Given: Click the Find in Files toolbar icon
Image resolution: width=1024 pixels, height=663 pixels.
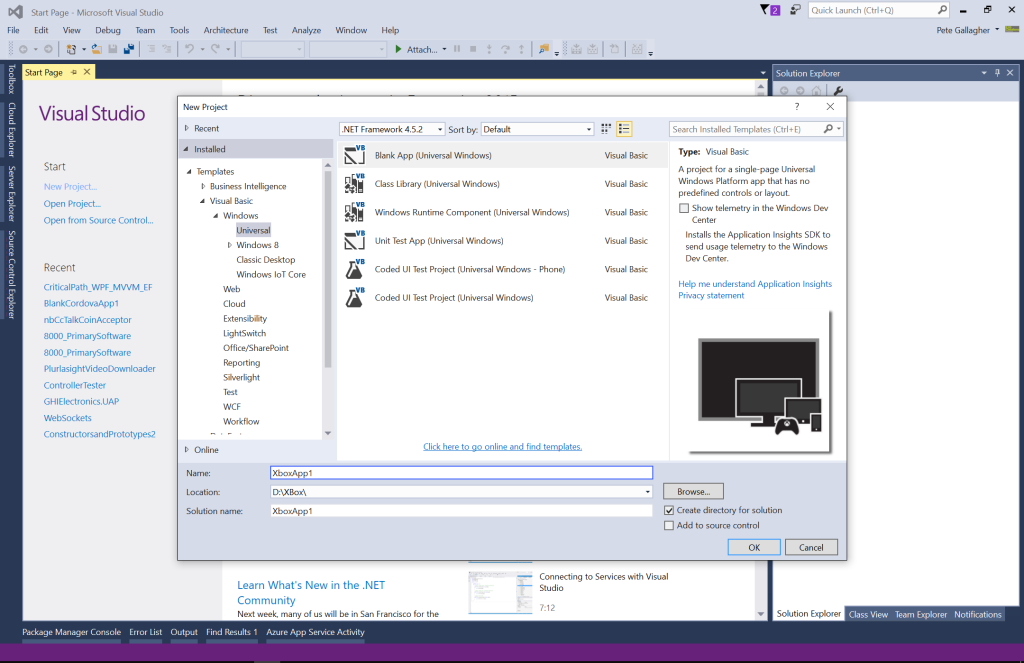Looking at the screenshot, I should [x=543, y=49].
